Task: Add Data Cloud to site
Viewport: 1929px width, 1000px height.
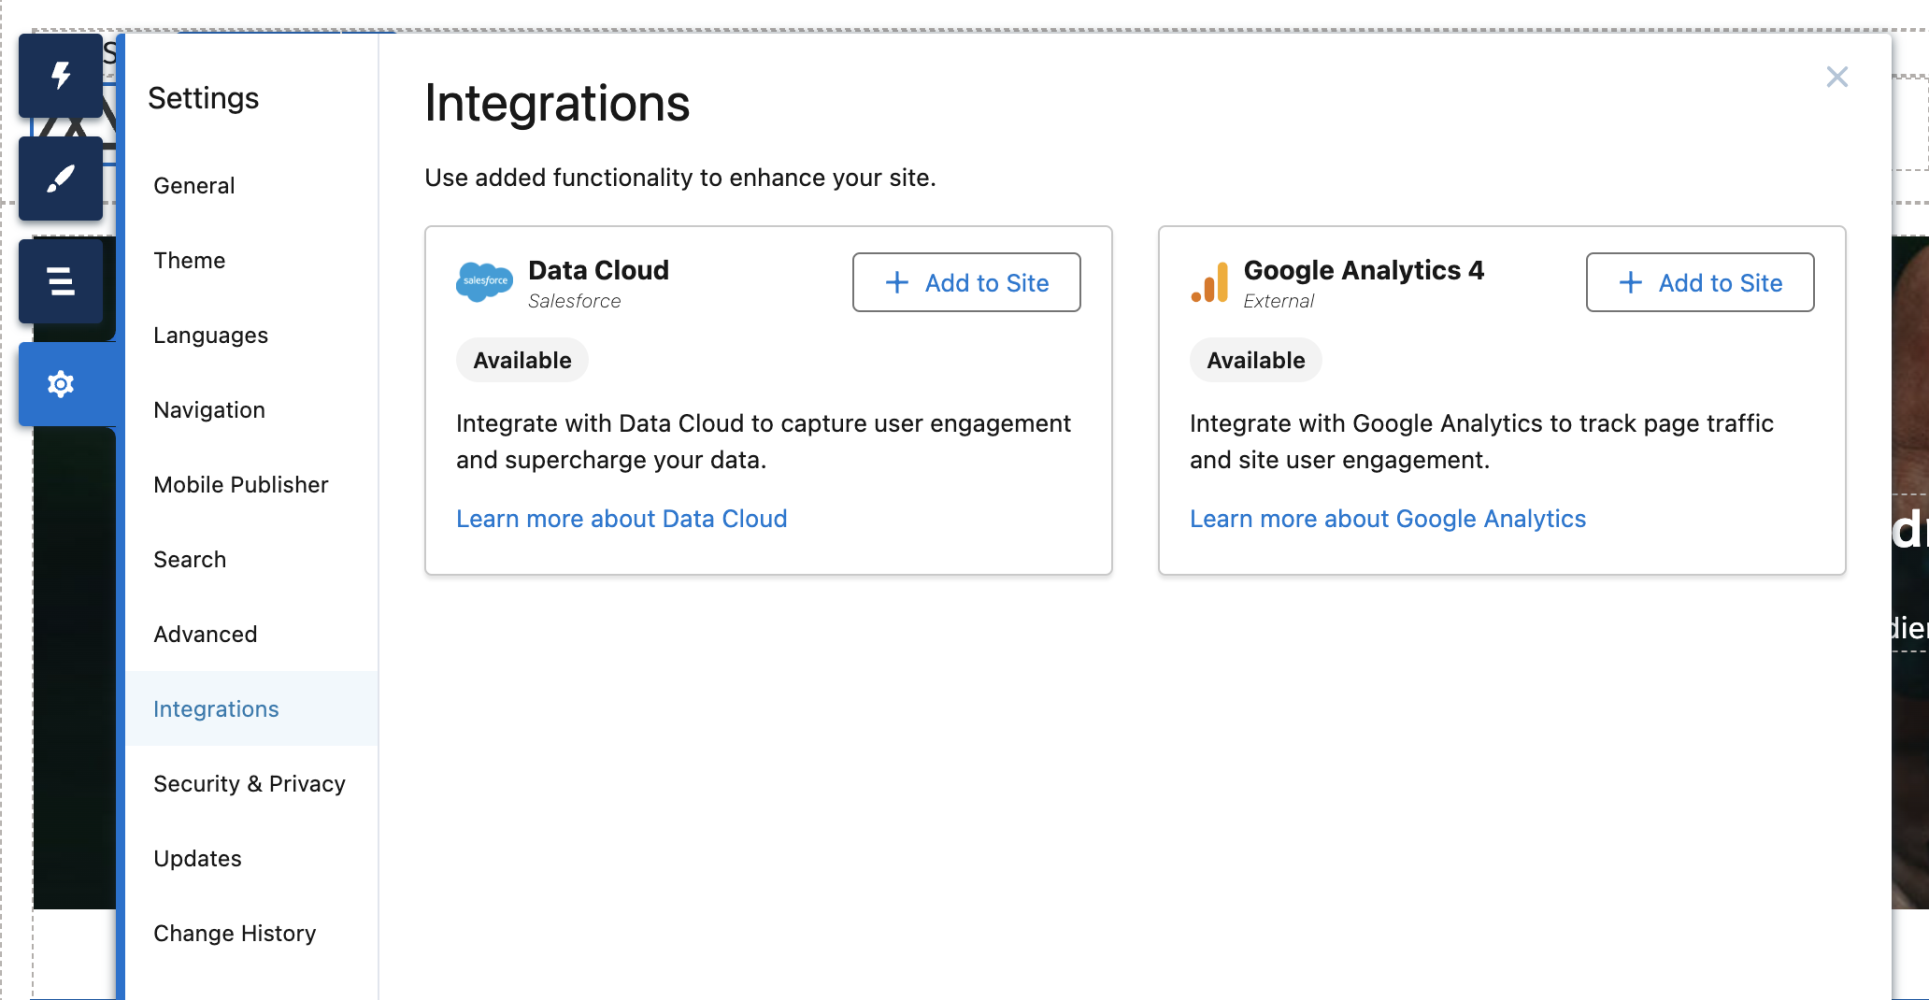Action: pyautogui.click(x=966, y=283)
